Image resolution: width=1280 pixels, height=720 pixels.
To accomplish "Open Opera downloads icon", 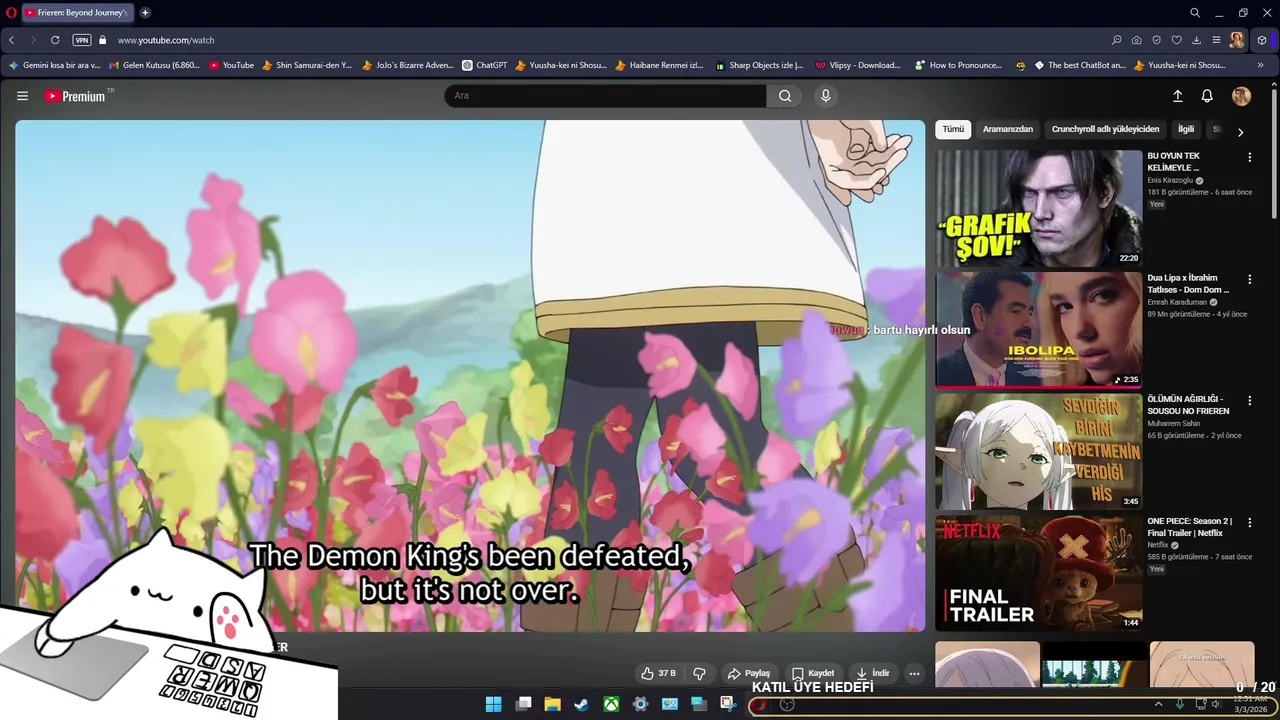I will (1197, 40).
